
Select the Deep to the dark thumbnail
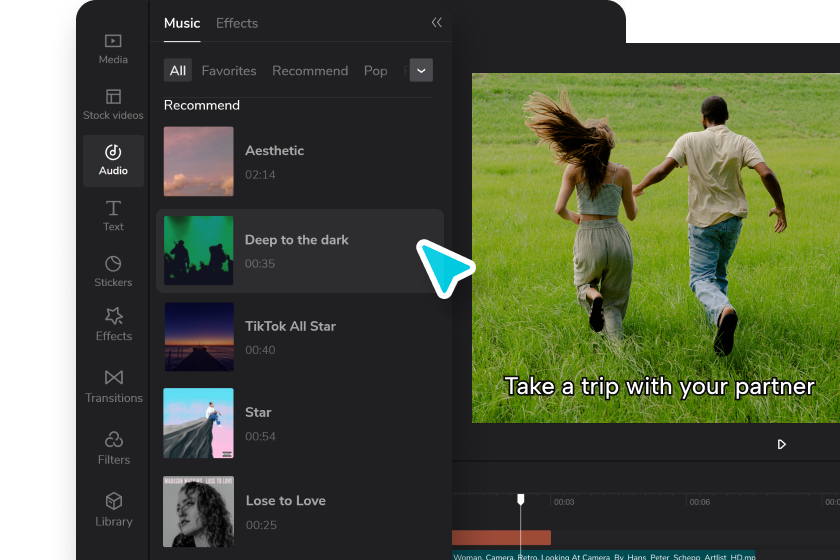pos(198,250)
